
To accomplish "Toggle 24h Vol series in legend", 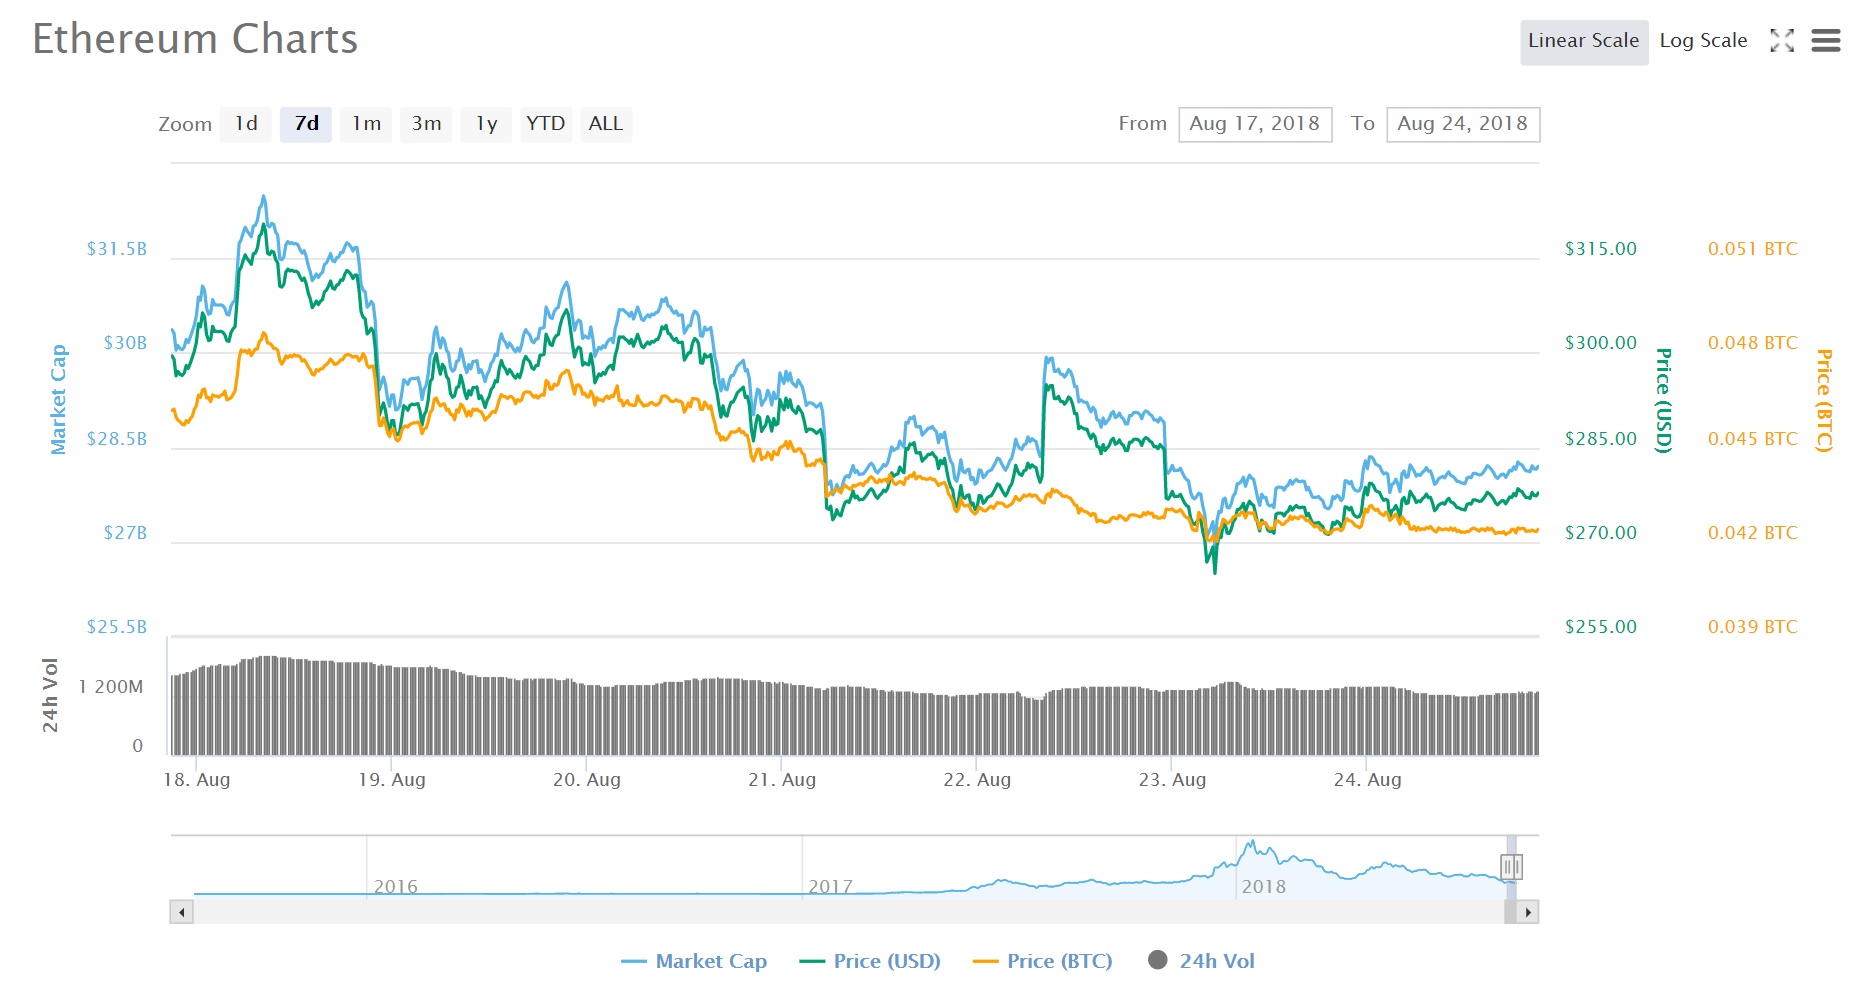I will pyautogui.click(x=1201, y=961).
